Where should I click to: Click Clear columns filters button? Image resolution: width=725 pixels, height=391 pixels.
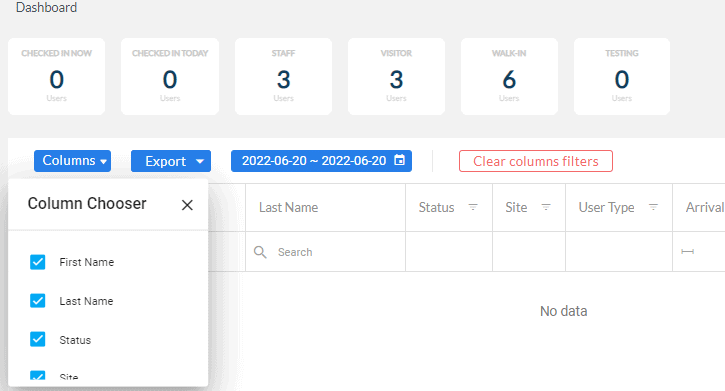[x=536, y=161]
